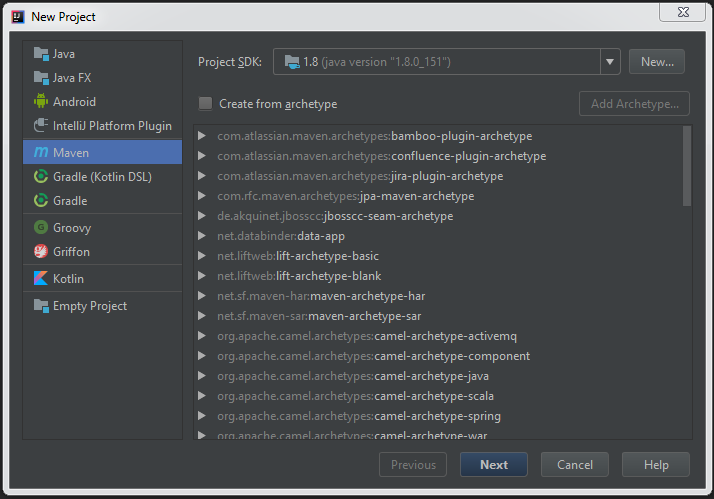Pick the plain Gradle label

tap(70, 201)
